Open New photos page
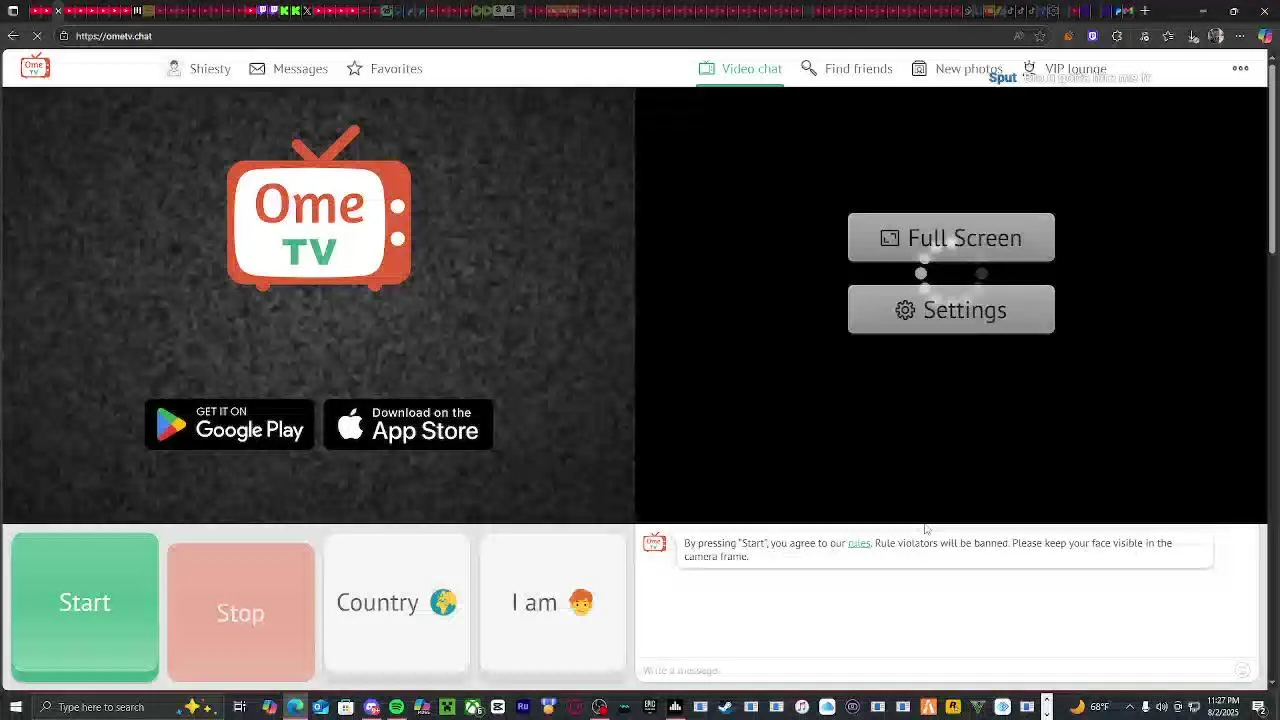 [x=957, y=68]
